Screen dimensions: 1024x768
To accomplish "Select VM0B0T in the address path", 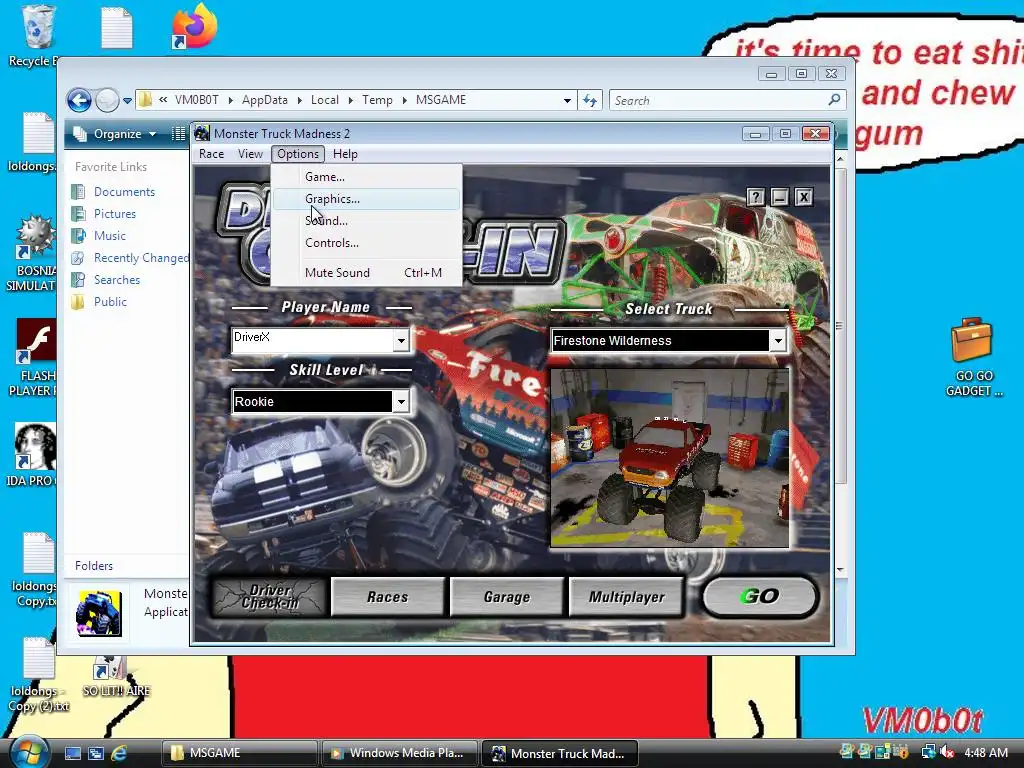I will [197, 100].
